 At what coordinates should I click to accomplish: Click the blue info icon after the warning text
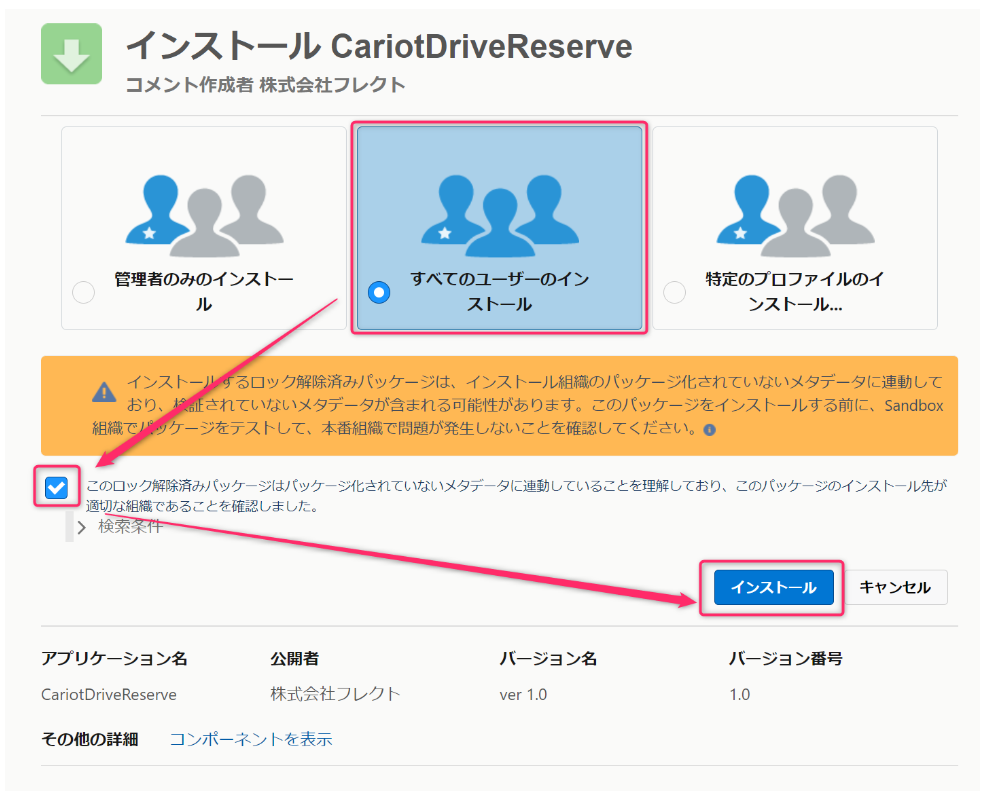pyautogui.click(x=709, y=430)
